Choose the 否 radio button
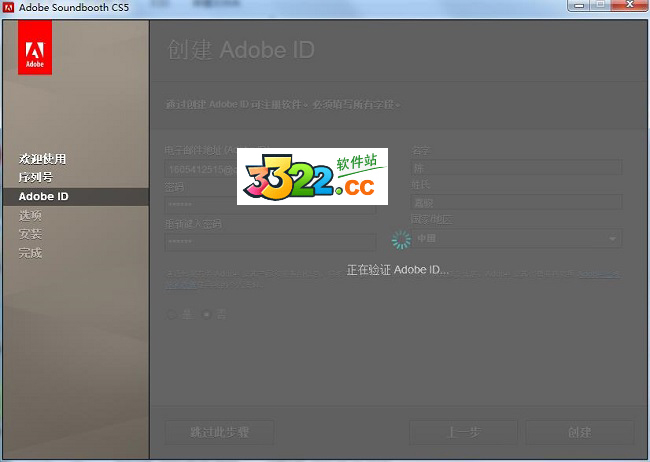Image resolution: width=650 pixels, height=462 pixels. click(207, 315)
